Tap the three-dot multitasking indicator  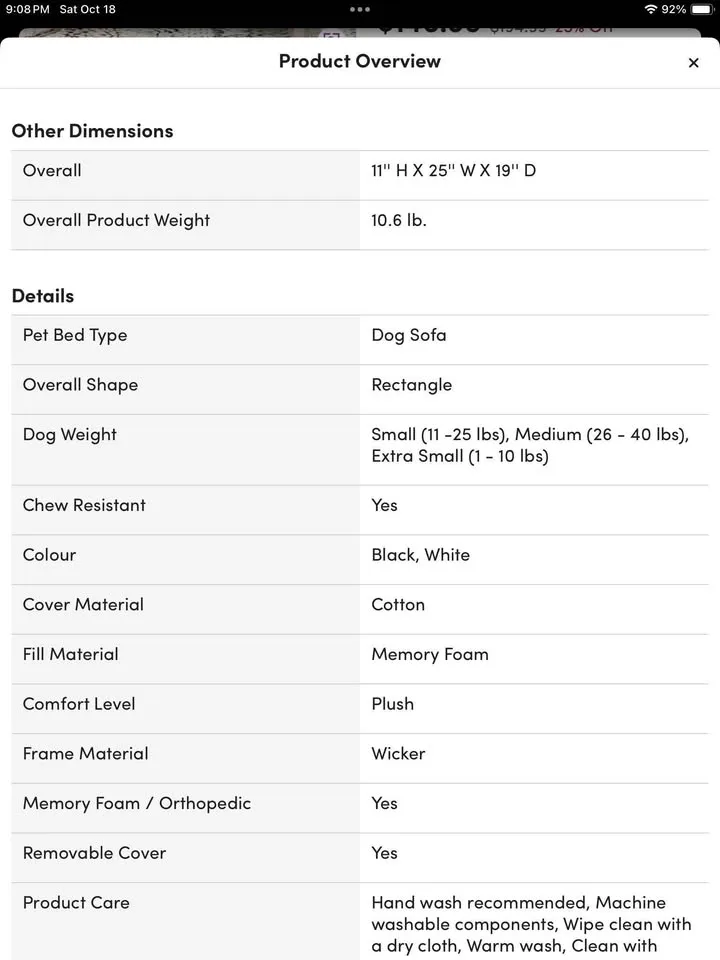point(359,9)
